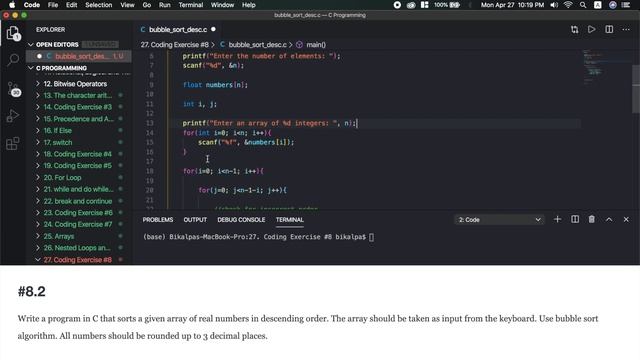Image resolution: width=640 pixels, height=360 pixels.
Task: Open the Apple menu
Action: (x=12, y=5)
